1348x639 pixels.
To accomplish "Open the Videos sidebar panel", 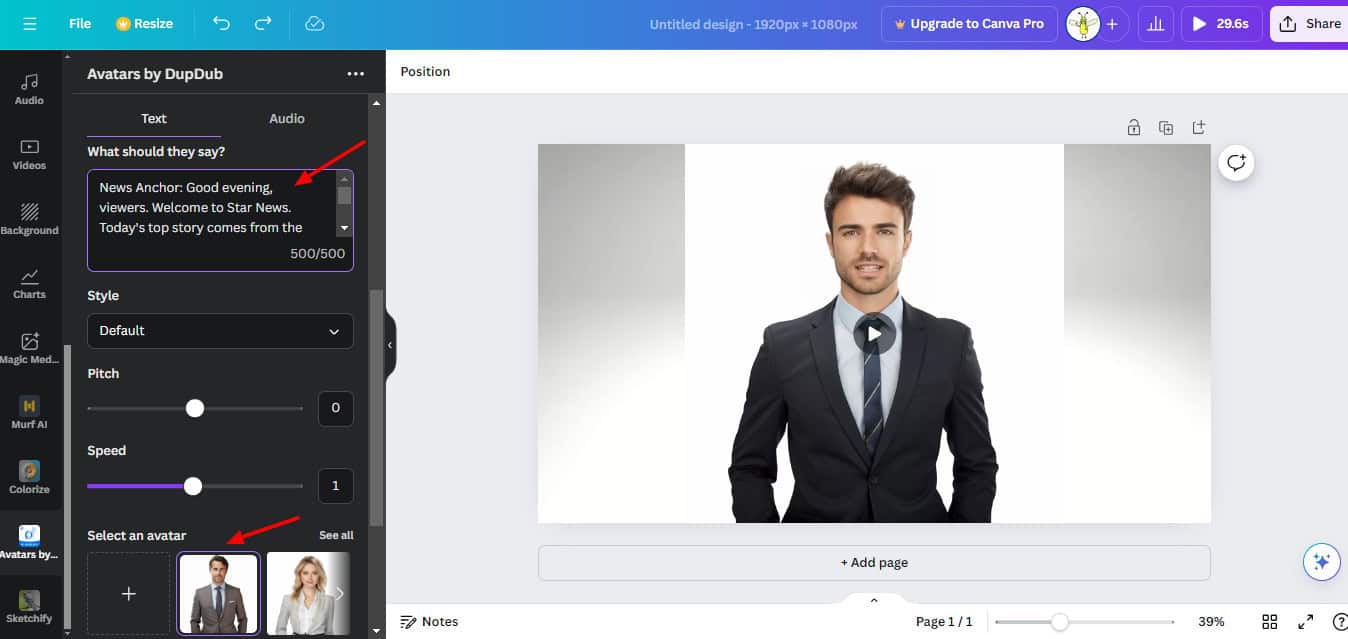I will click(x=29, y=154).
